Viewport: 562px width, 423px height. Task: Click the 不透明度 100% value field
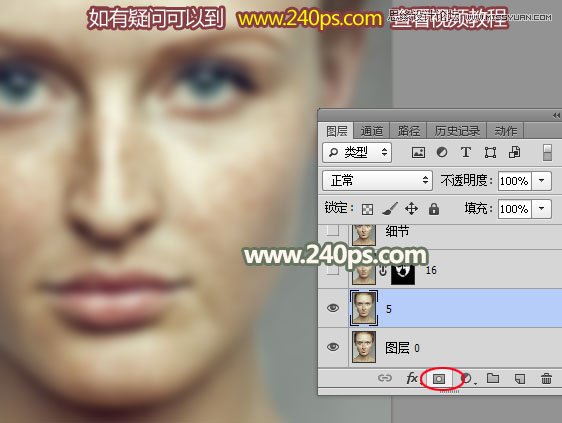514,181
